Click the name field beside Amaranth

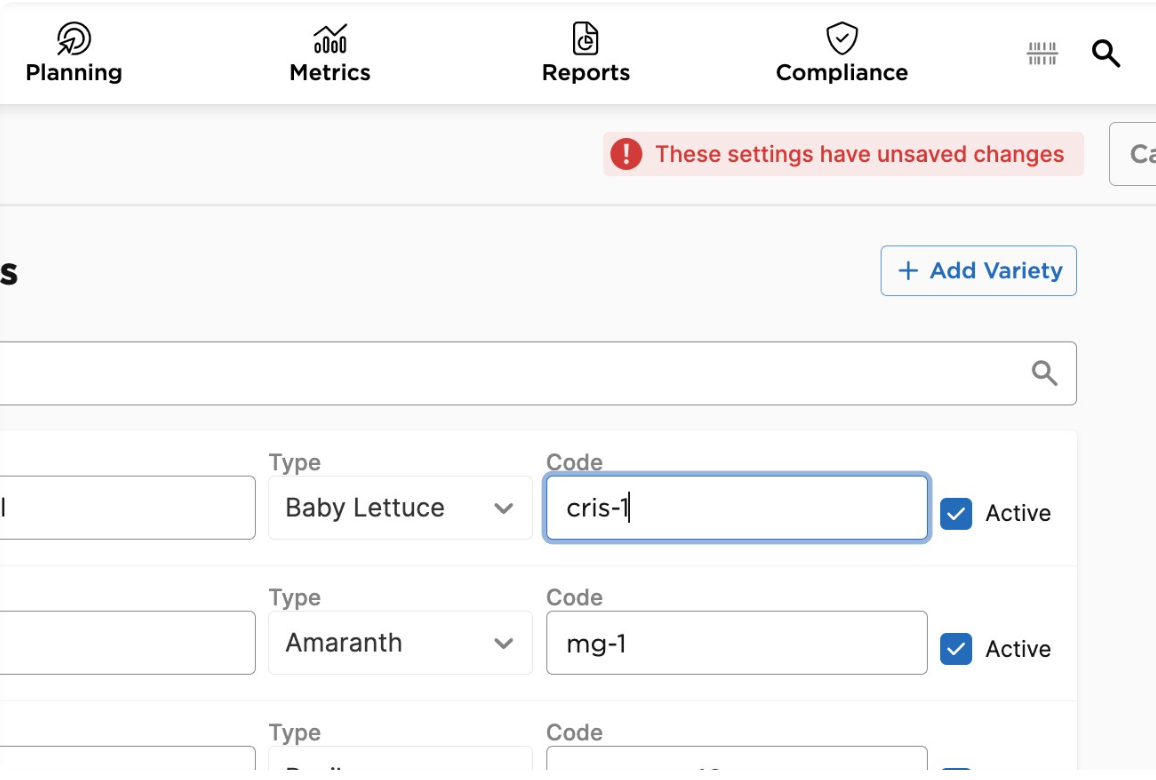pyautogui.click(x=128, y=643)
